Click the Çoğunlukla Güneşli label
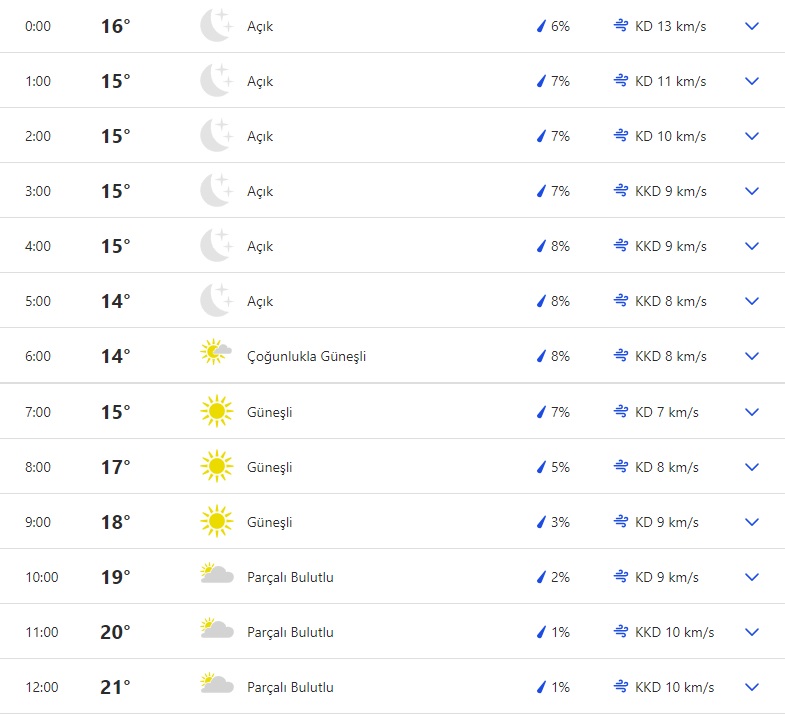This screenshot has width=785, height=715. click(306, 356)
